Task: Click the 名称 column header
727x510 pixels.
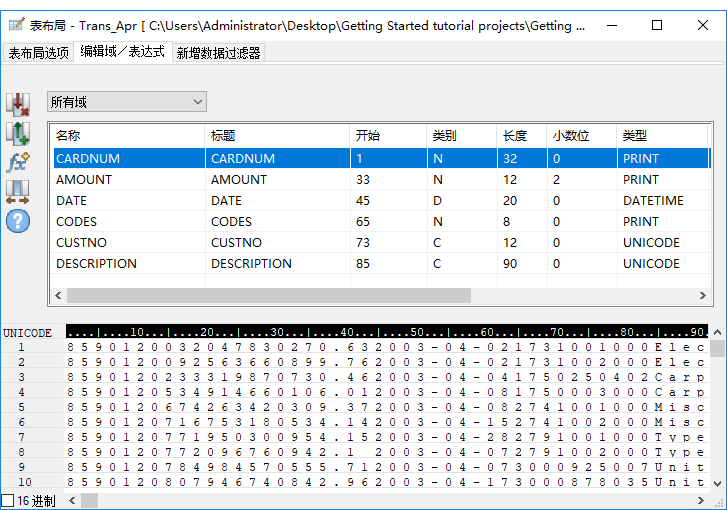Action: pos(68,136)
